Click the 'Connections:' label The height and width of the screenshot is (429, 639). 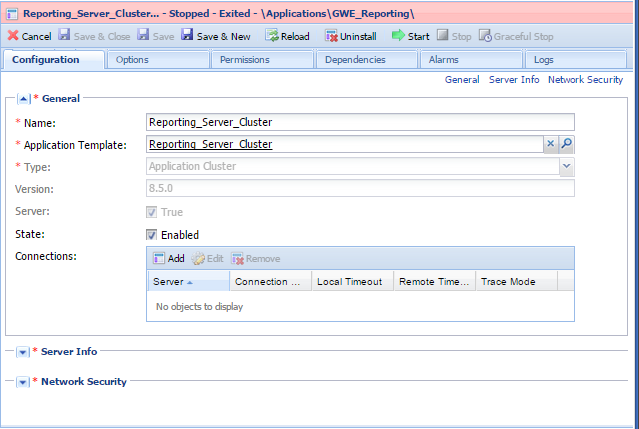(46, 256)
